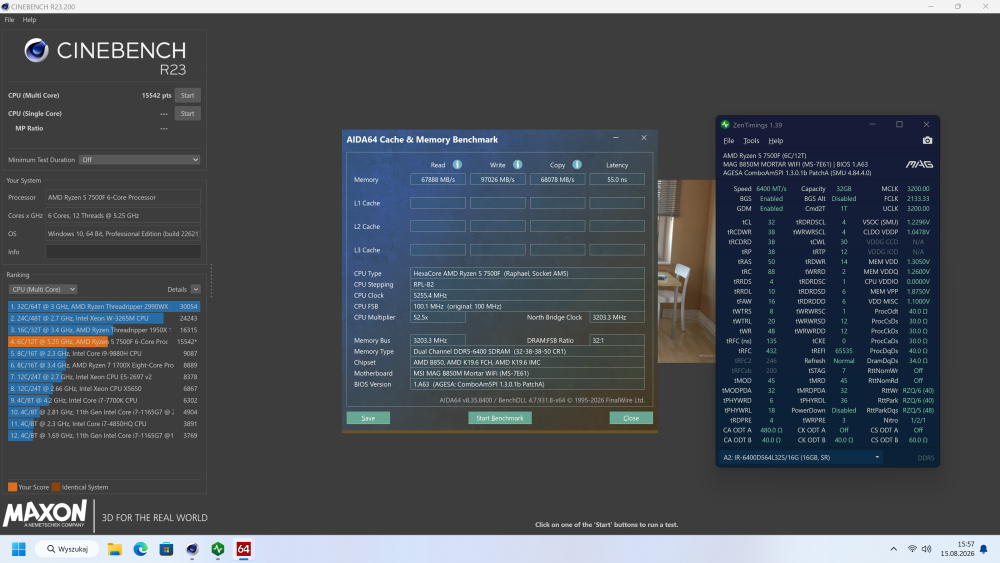Open ZenTimings memory module dropdown

pyautogui.click(x=801, y=457)
